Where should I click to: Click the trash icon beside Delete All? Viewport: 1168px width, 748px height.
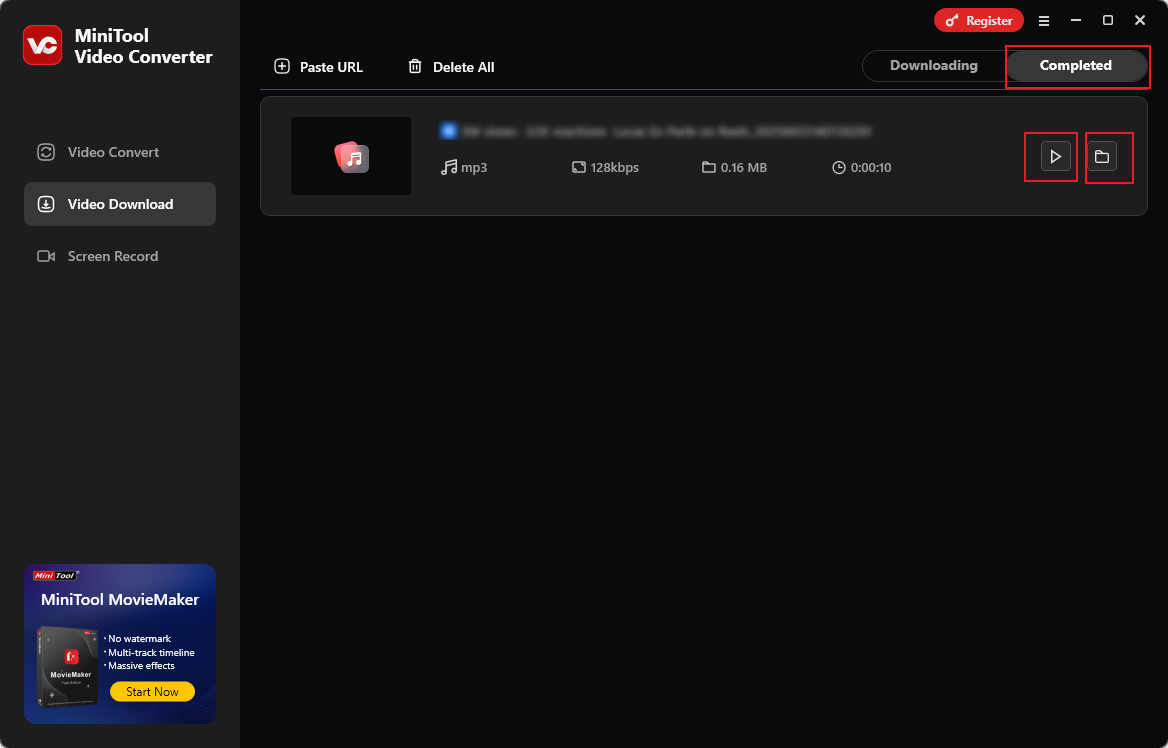pos(415,66)
